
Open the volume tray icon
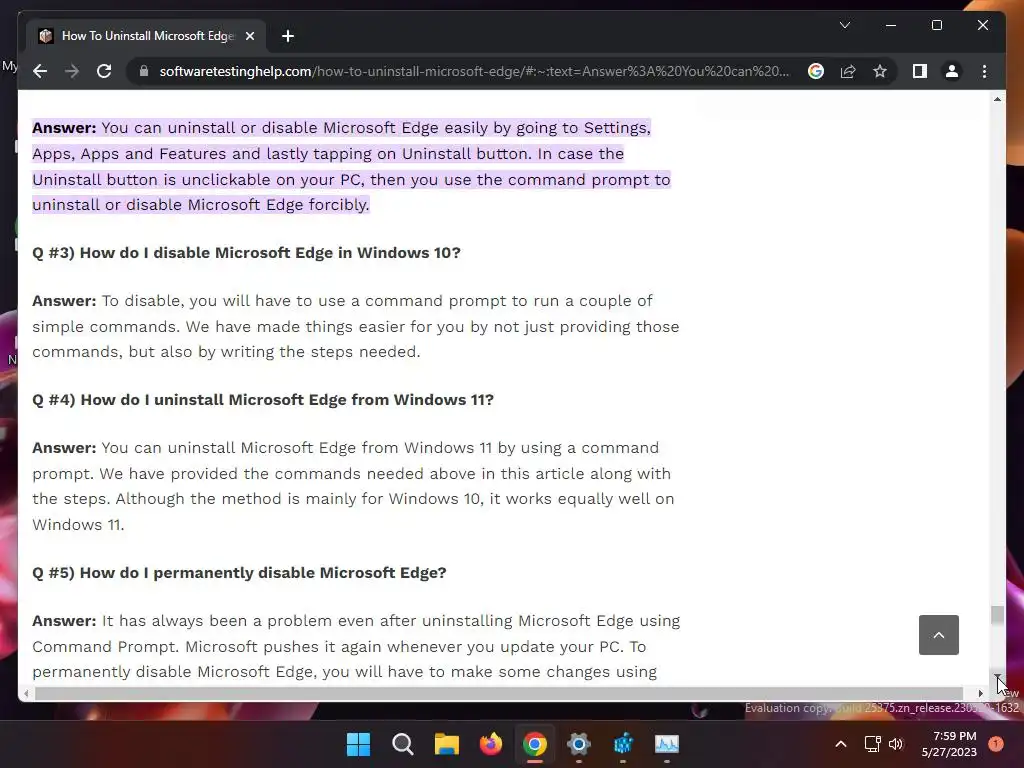tap(896, 744)
